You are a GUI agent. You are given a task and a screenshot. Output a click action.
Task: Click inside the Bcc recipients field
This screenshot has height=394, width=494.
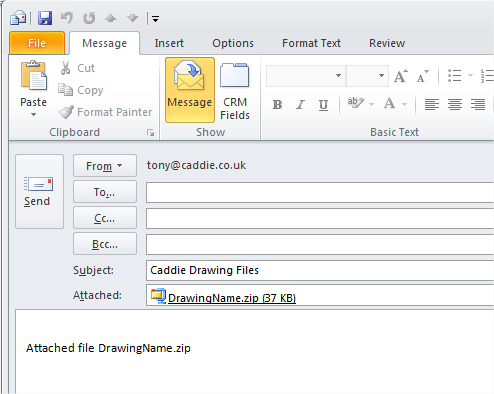click(320, 244)
